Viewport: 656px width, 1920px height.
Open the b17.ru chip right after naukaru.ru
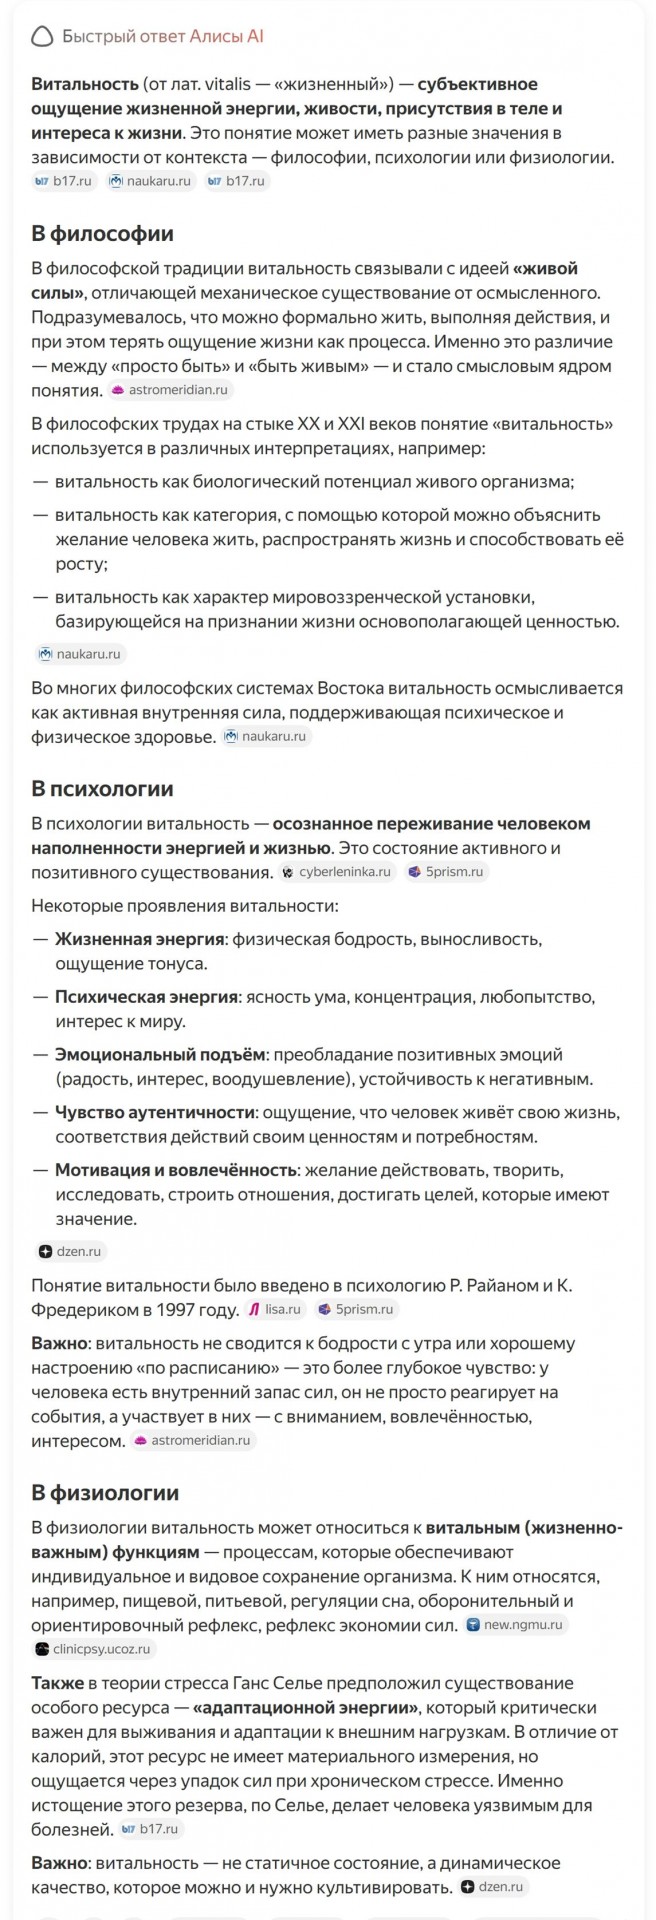[237, 181]
